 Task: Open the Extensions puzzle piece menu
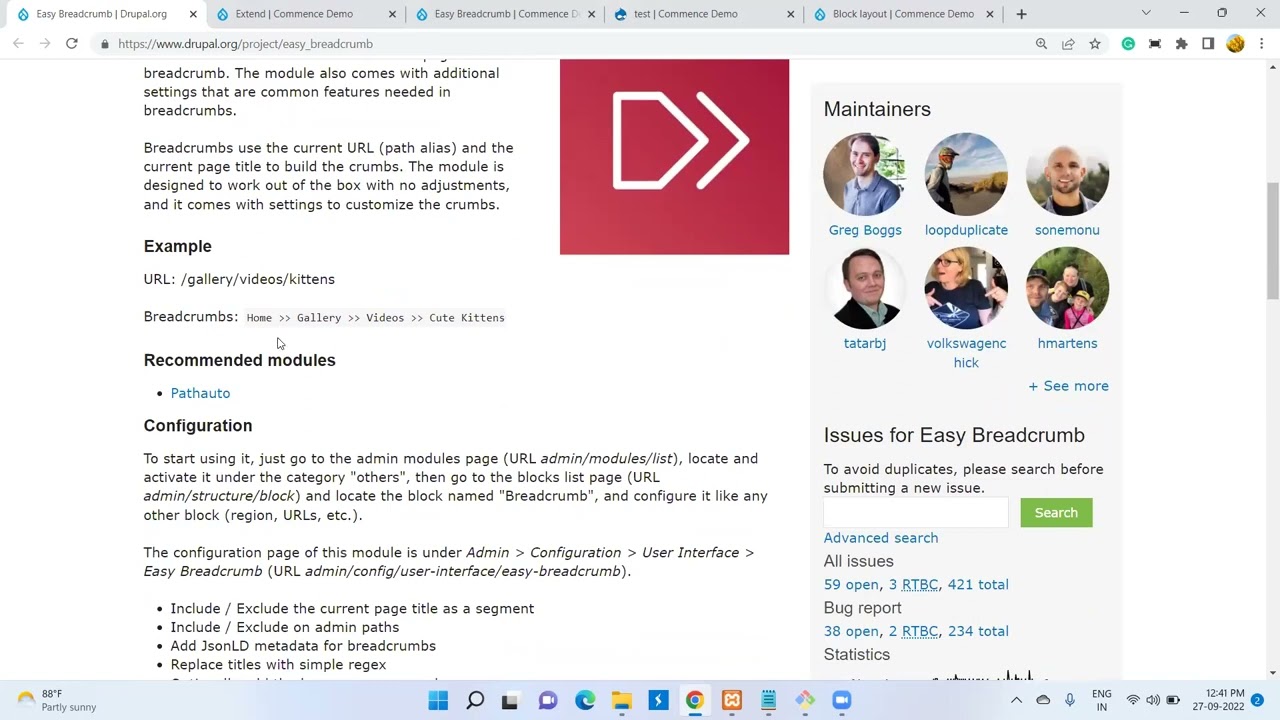(x=1181, y=44)
